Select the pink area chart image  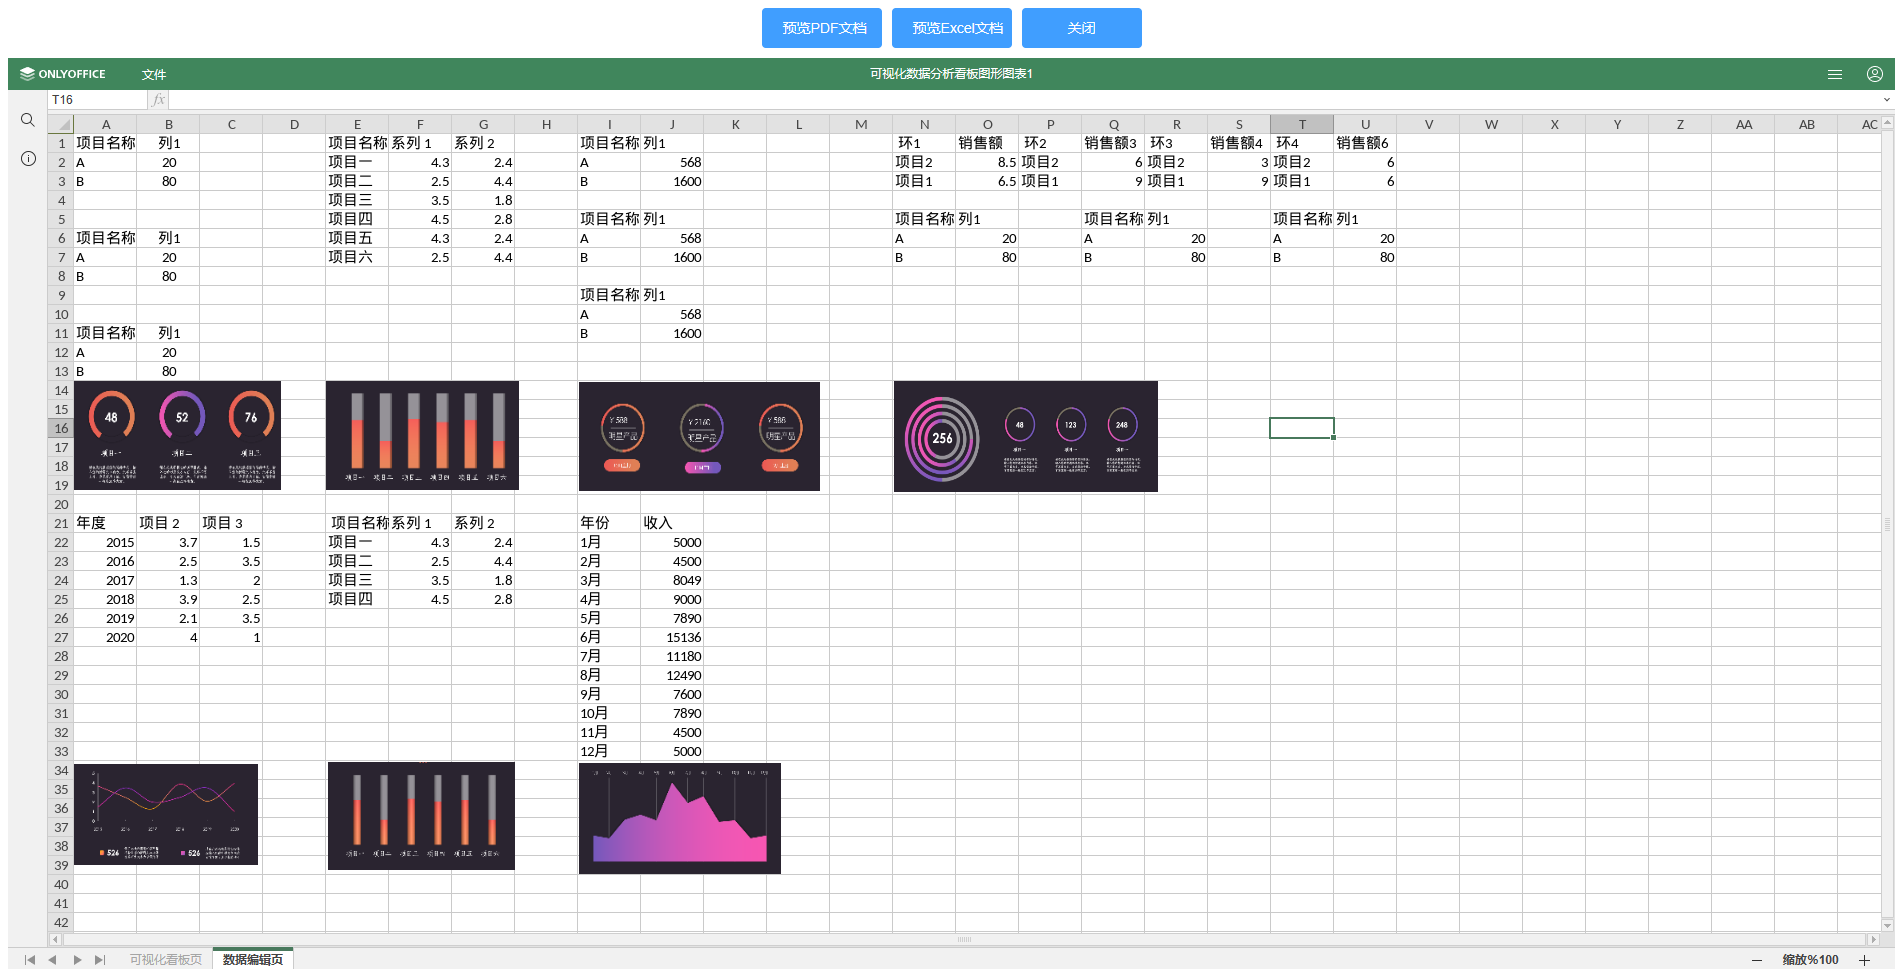click(x=680, y=818)
